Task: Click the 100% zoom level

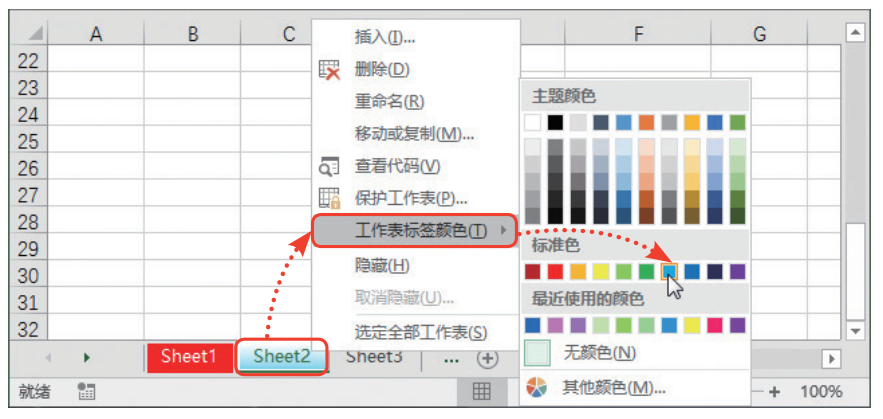Action: (822, 391)
